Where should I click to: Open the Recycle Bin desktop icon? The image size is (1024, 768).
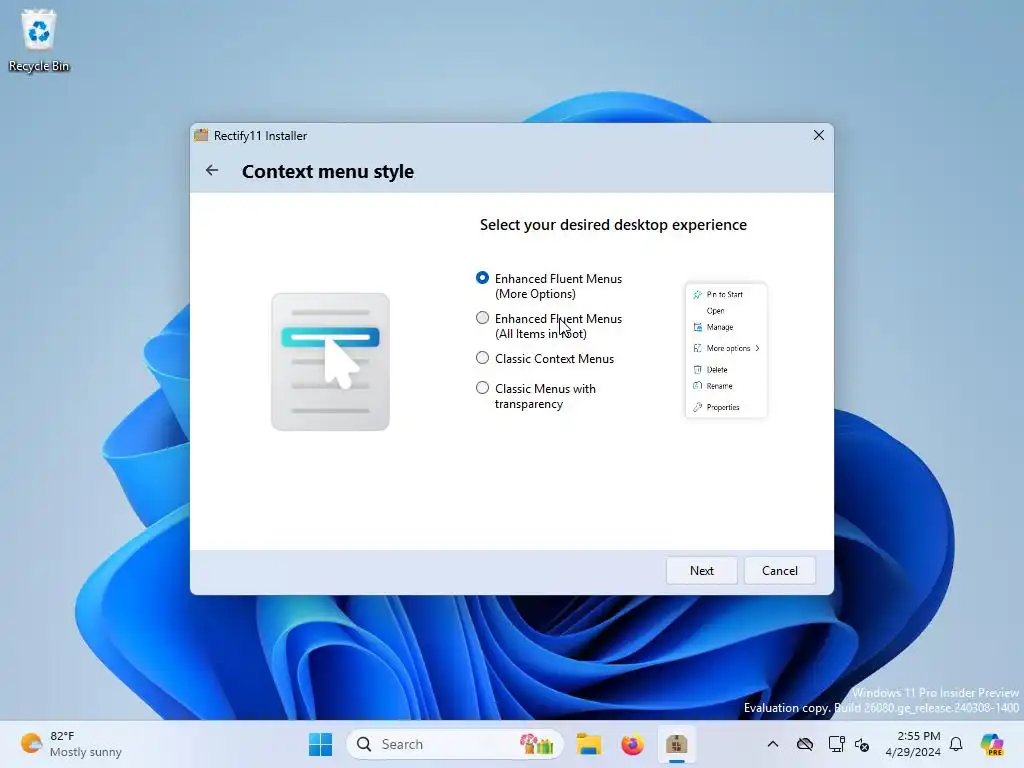click(39, 40)
